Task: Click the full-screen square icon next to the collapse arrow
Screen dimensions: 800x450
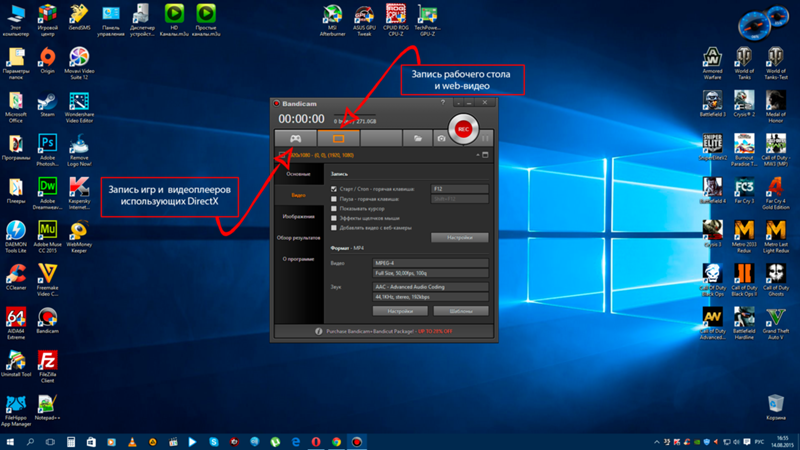Action: click(485, 155)
